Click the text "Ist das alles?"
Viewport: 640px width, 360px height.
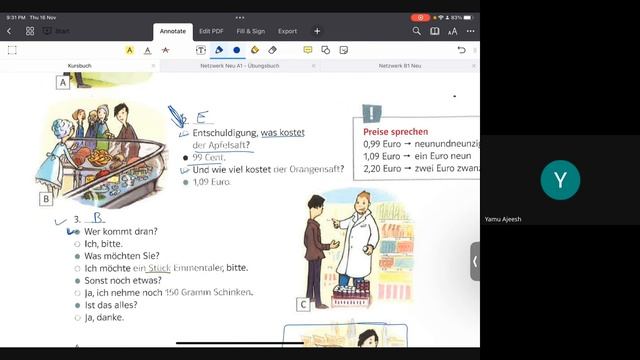coord(111,305)
